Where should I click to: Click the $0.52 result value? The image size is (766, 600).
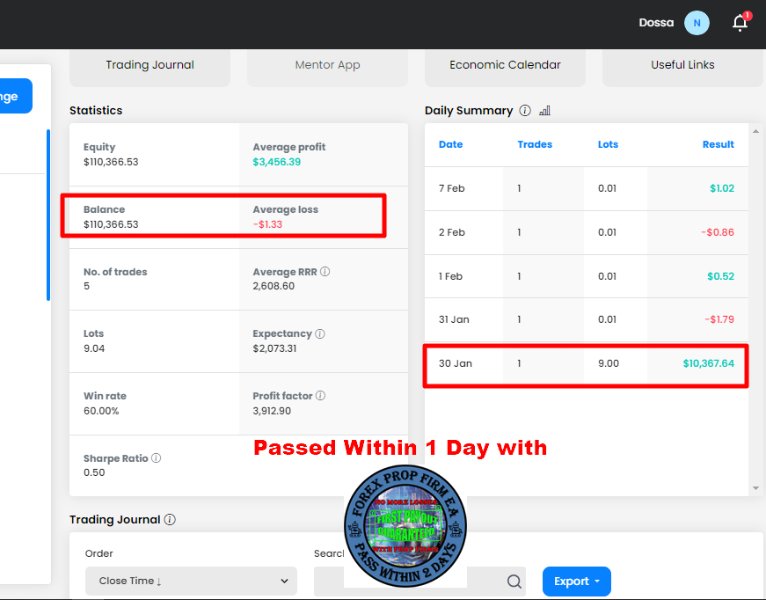(x=721, y=276)
